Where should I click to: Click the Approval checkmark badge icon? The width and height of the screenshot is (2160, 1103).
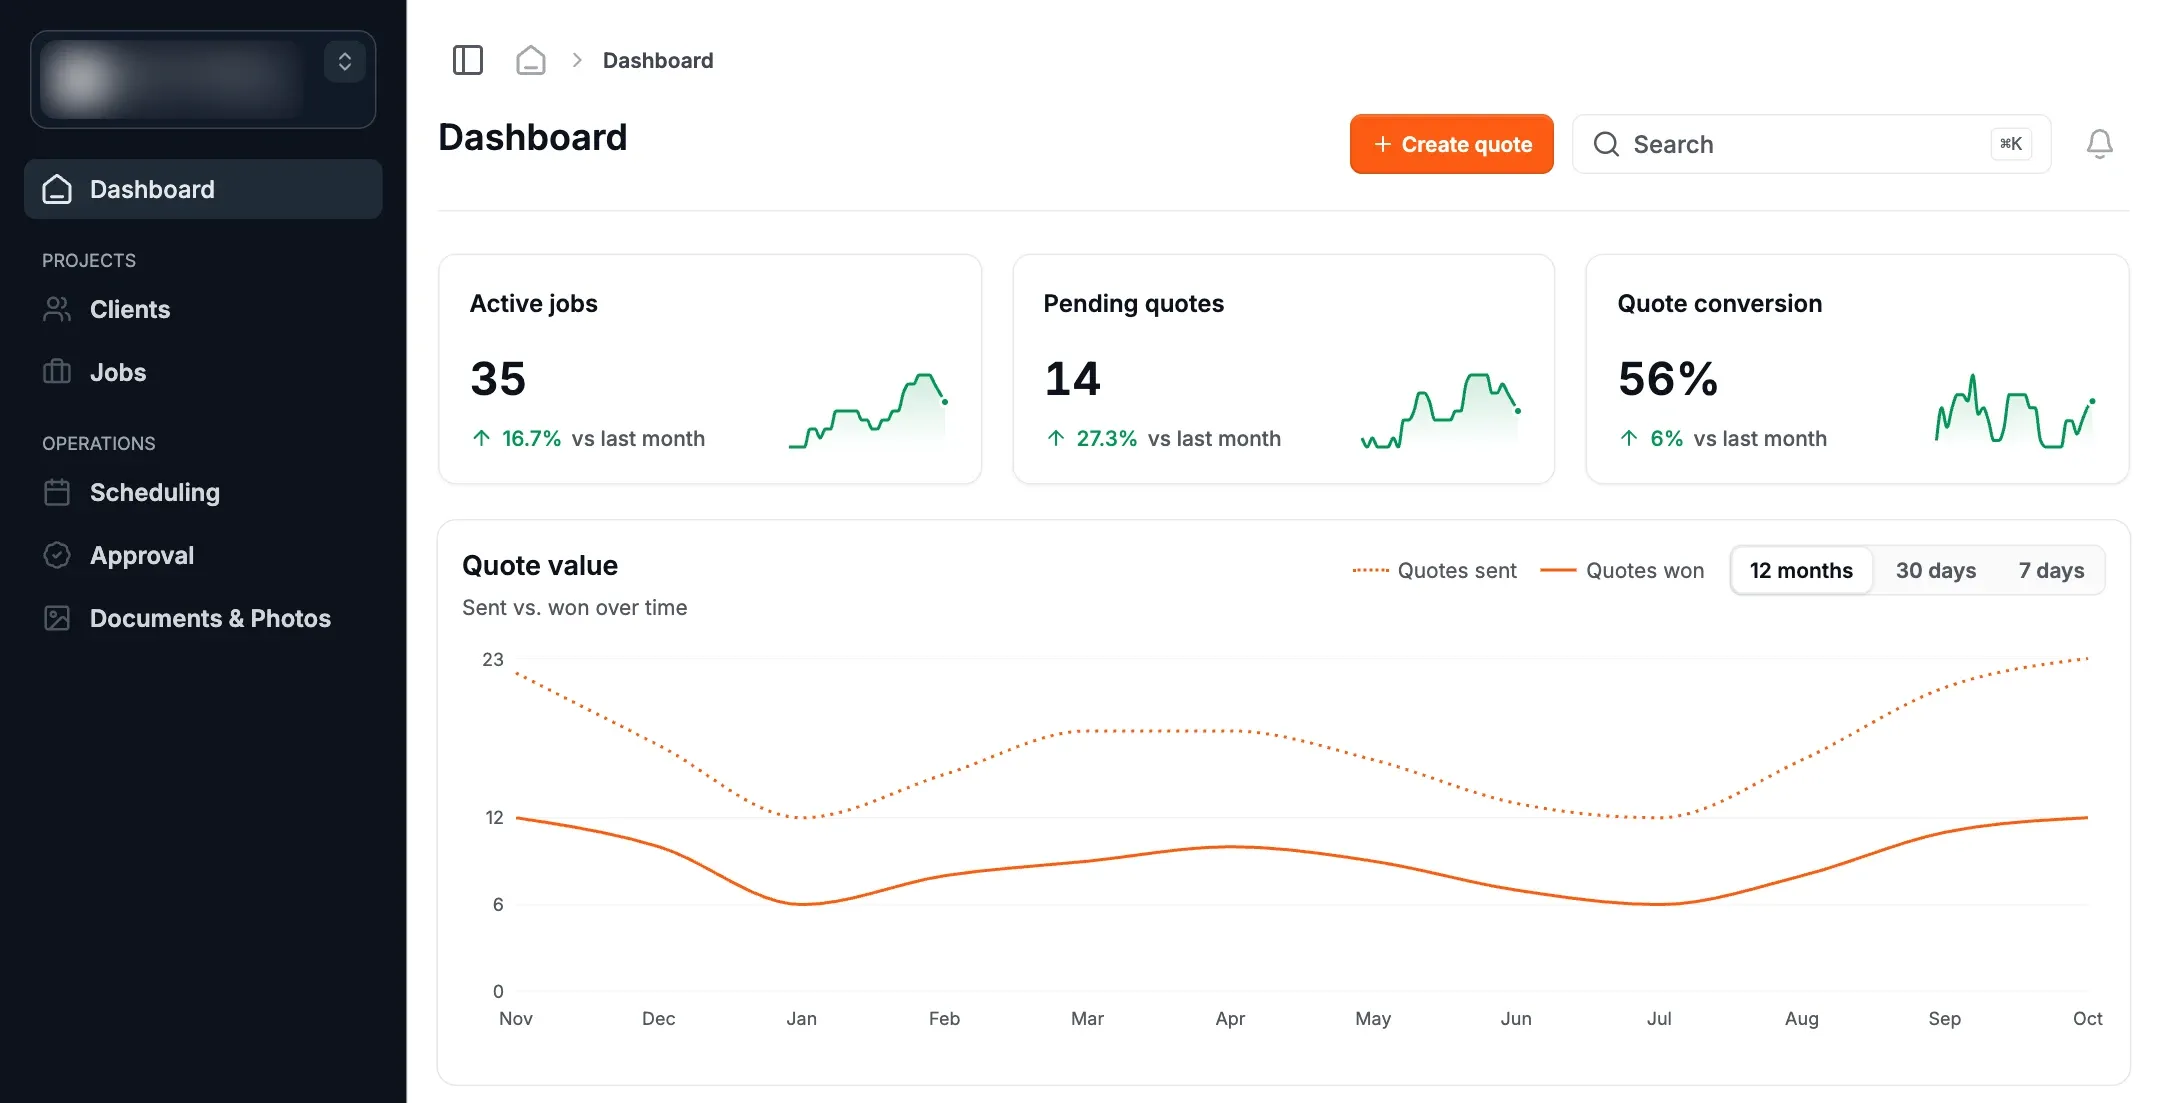point(57,555)
